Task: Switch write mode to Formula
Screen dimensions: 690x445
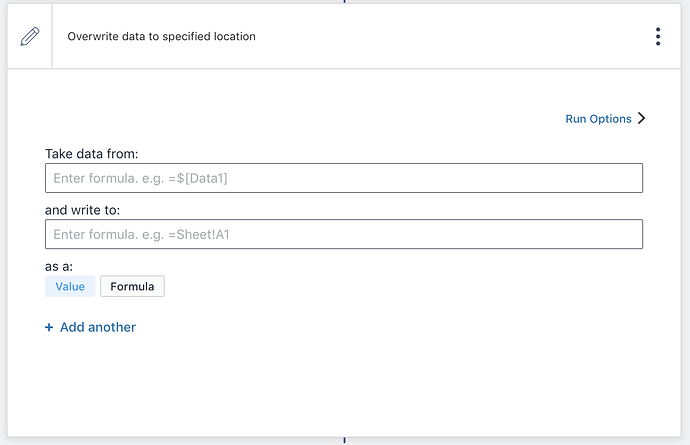Action: click(x=132, y=287)
